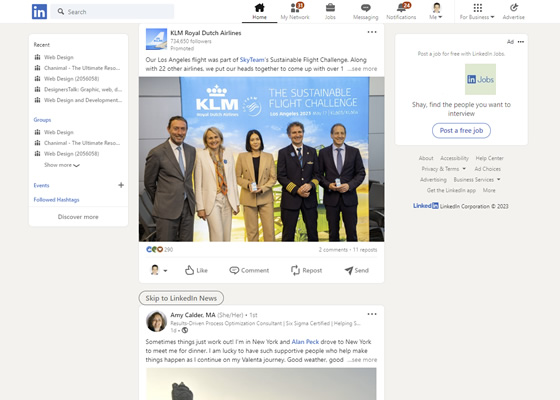The height and width of the screenshot is (400, 560).
Task: Open the Accessibility footer link
Action: pyautogui.click(x=454, y=158)
